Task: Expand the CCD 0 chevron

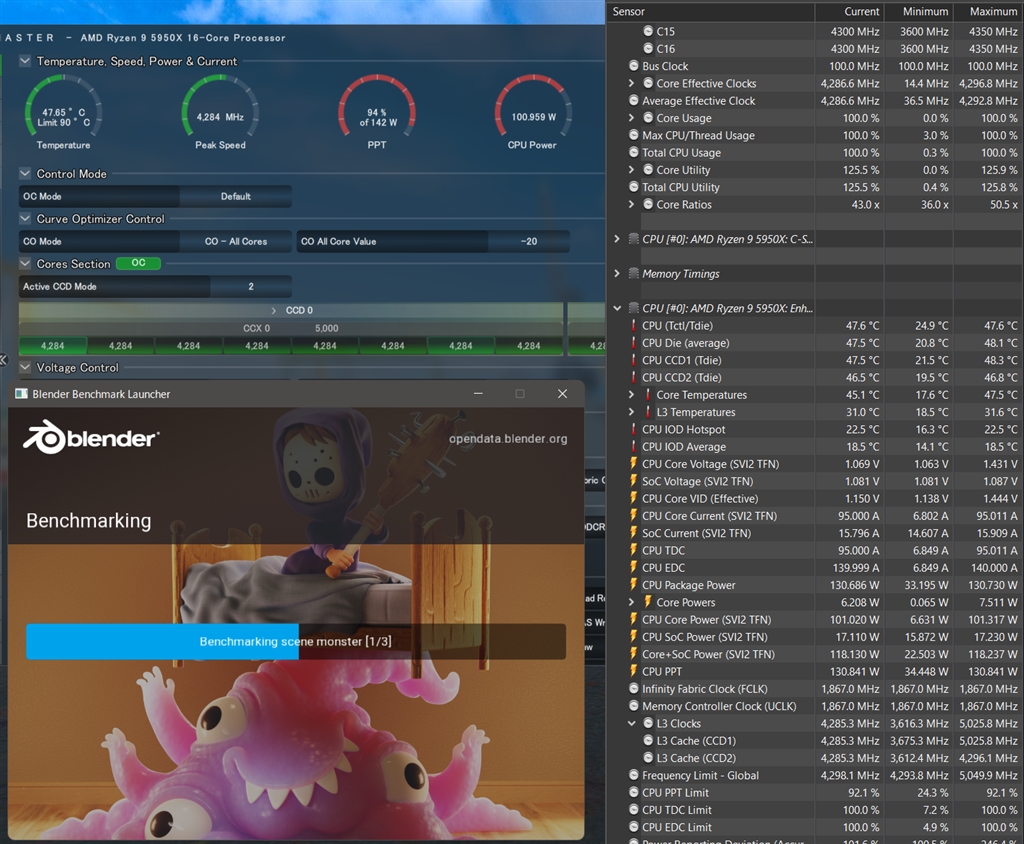Action: pos(274,310)
